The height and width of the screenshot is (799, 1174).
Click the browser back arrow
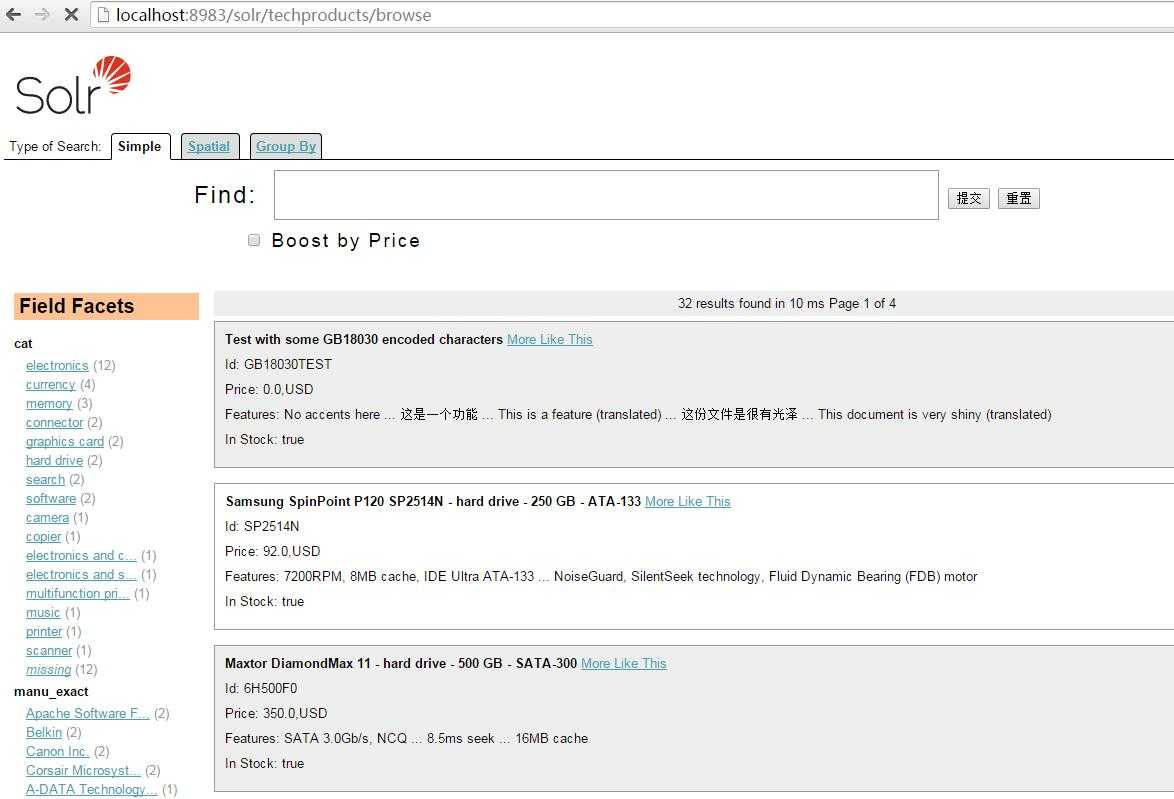(x=13, y=14)
